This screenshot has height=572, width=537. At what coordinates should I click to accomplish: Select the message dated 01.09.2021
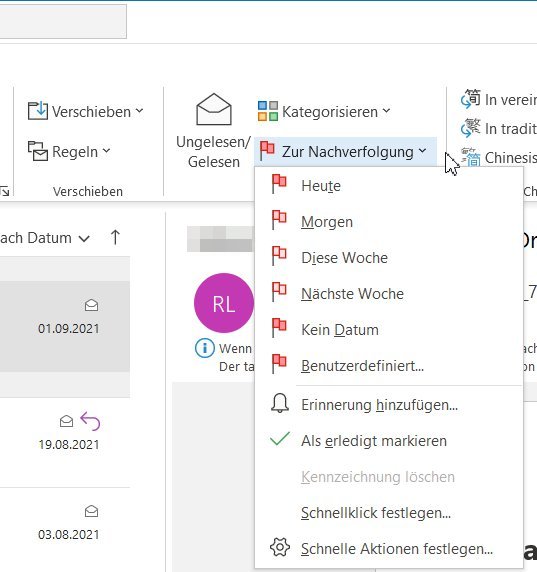[x=65, y=326]
